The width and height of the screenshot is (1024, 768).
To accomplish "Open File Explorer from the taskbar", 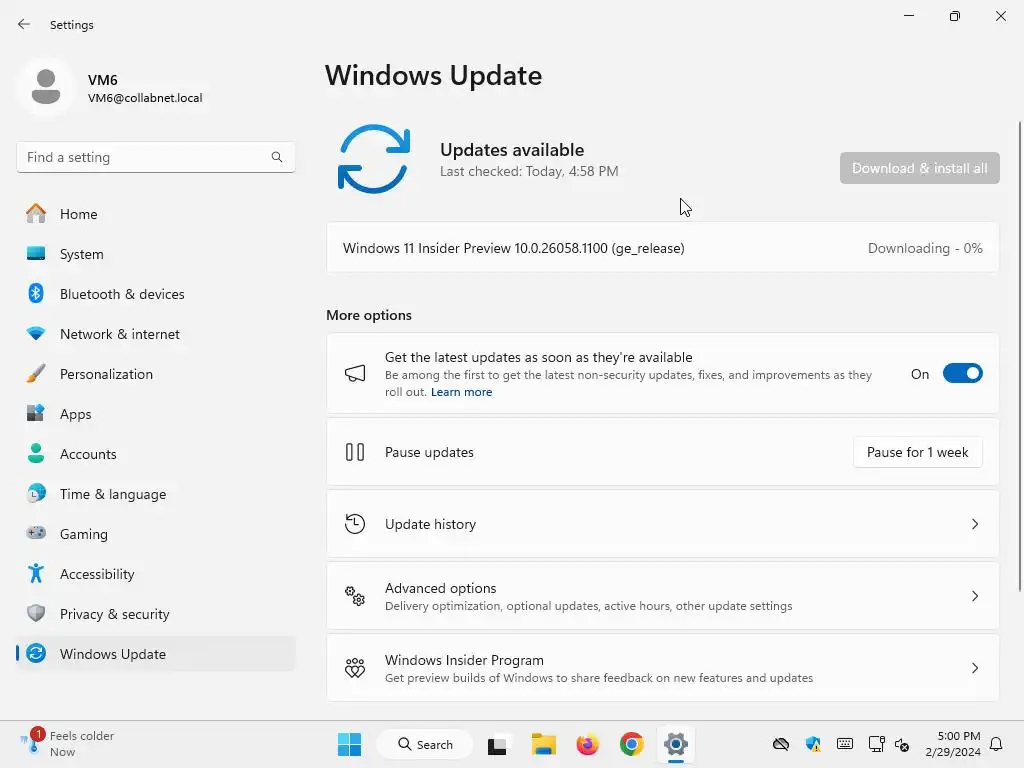I will 543,744.
